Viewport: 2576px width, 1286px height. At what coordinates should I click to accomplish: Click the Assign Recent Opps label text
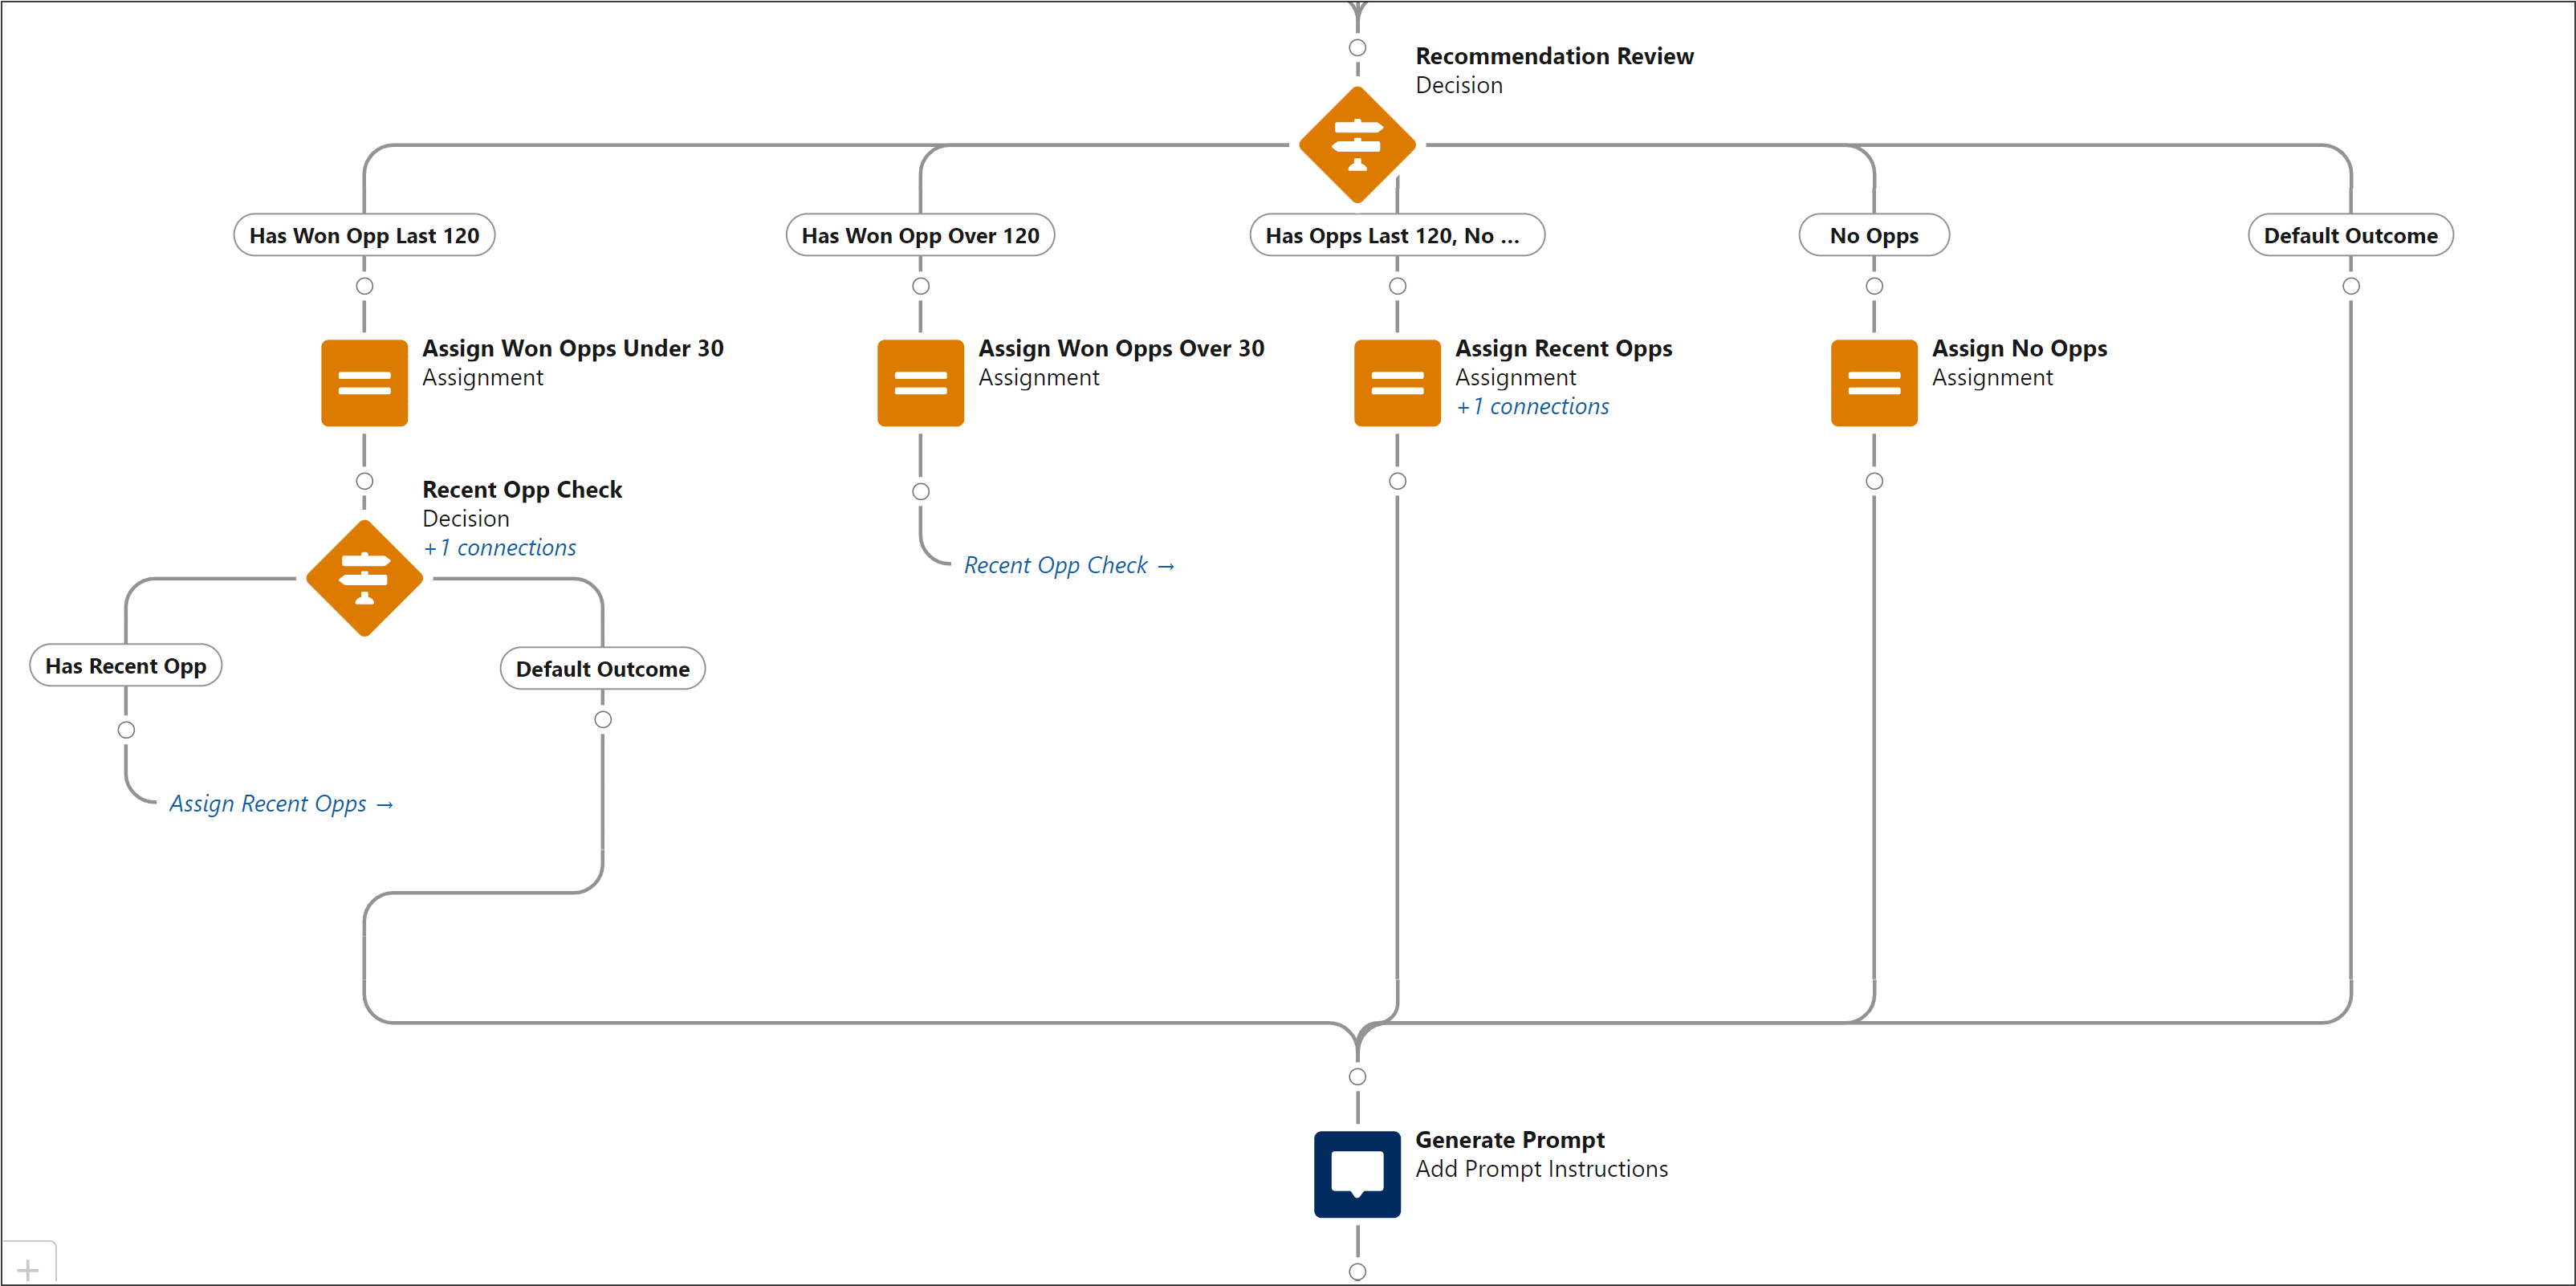coord(1563,348)
